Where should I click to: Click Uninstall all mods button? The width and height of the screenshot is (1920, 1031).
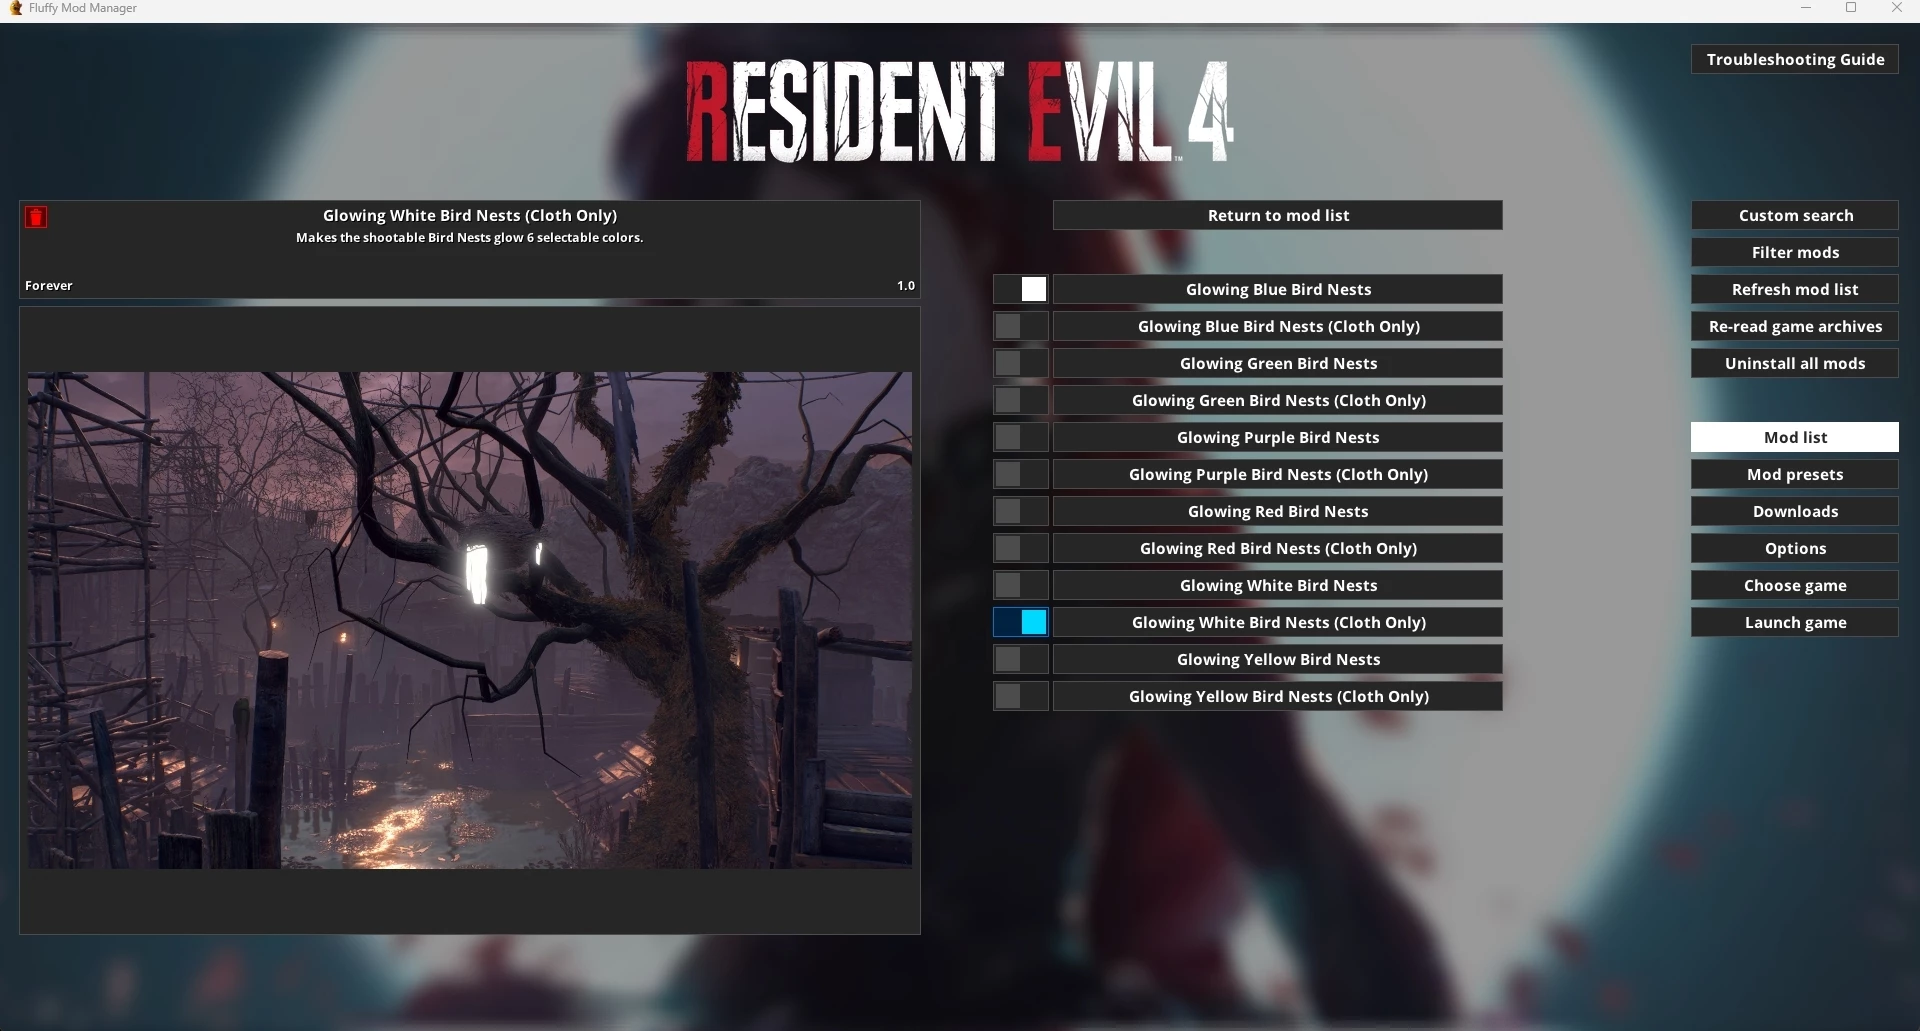(1795, 363)
